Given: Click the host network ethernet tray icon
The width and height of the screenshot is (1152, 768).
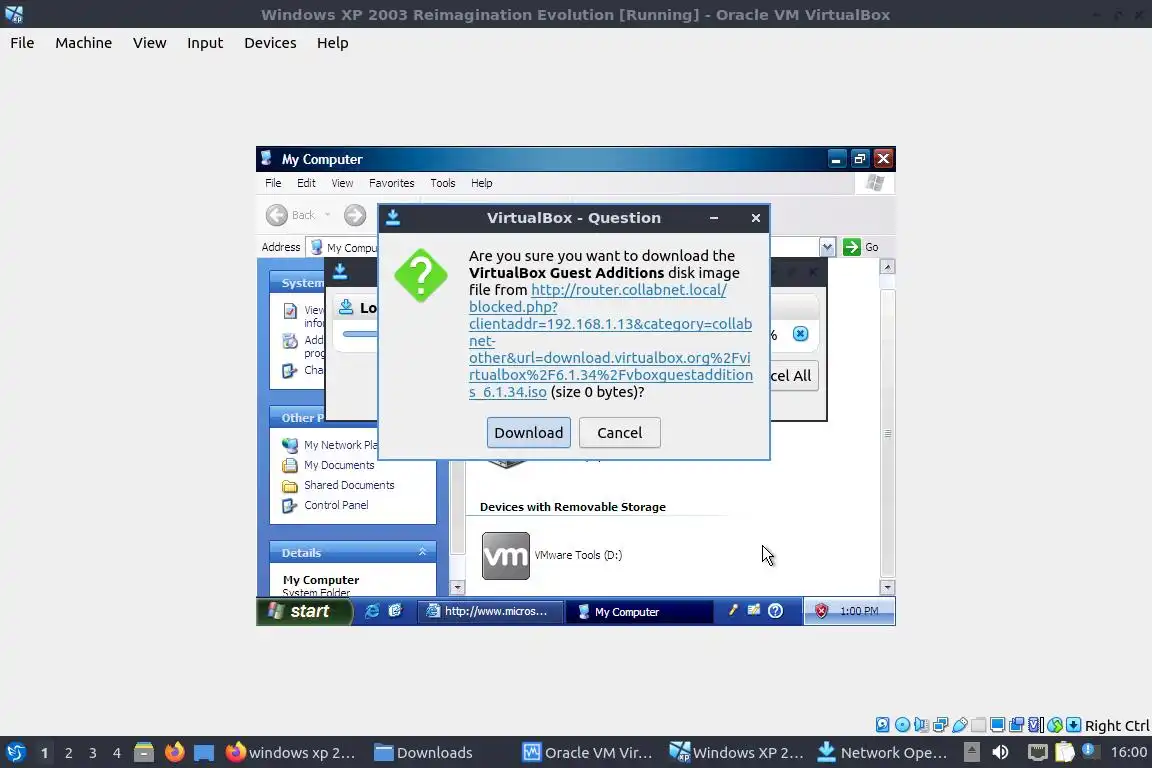Looking at the screenshot, I should click(1037, 752).
